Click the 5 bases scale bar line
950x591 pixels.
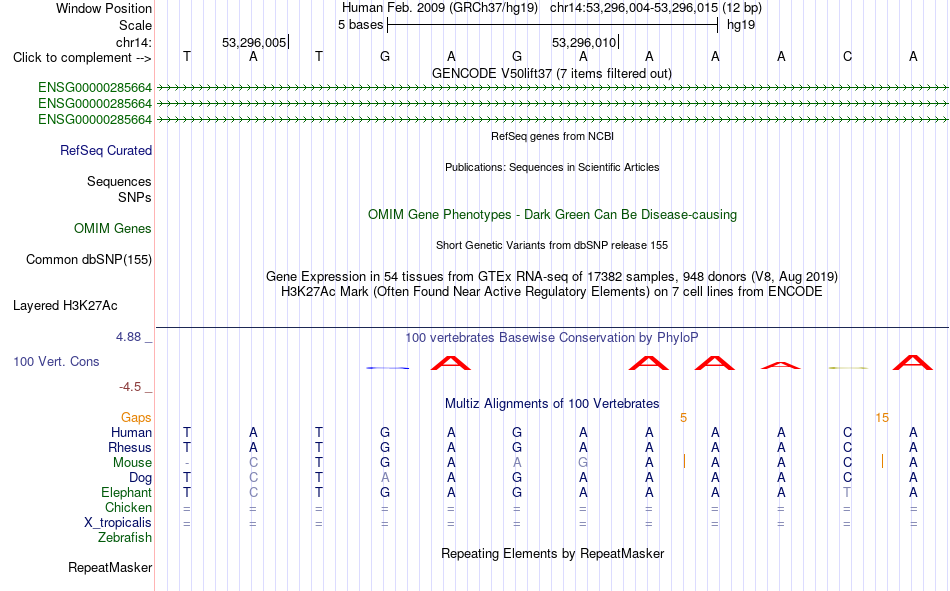(x=553, y=25)
